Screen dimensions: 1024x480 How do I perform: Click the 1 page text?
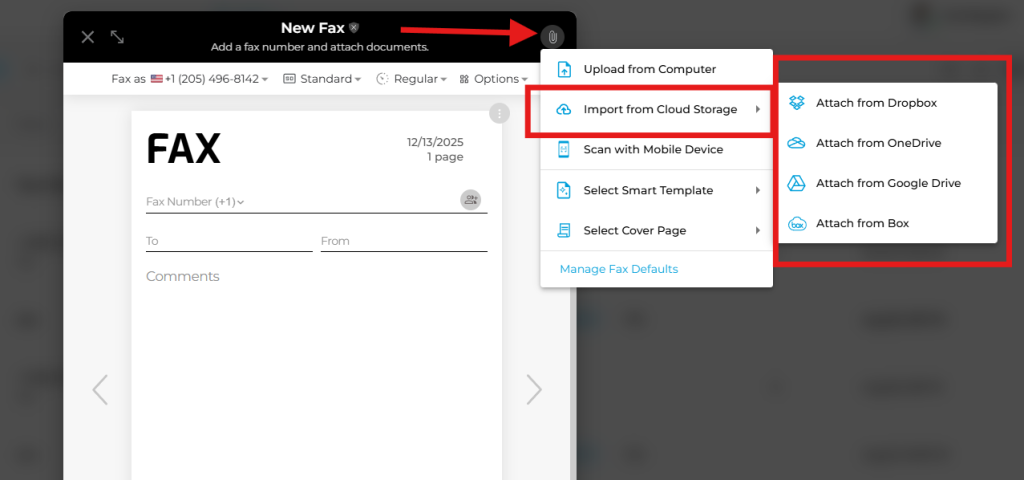click(x=445, y=157)
